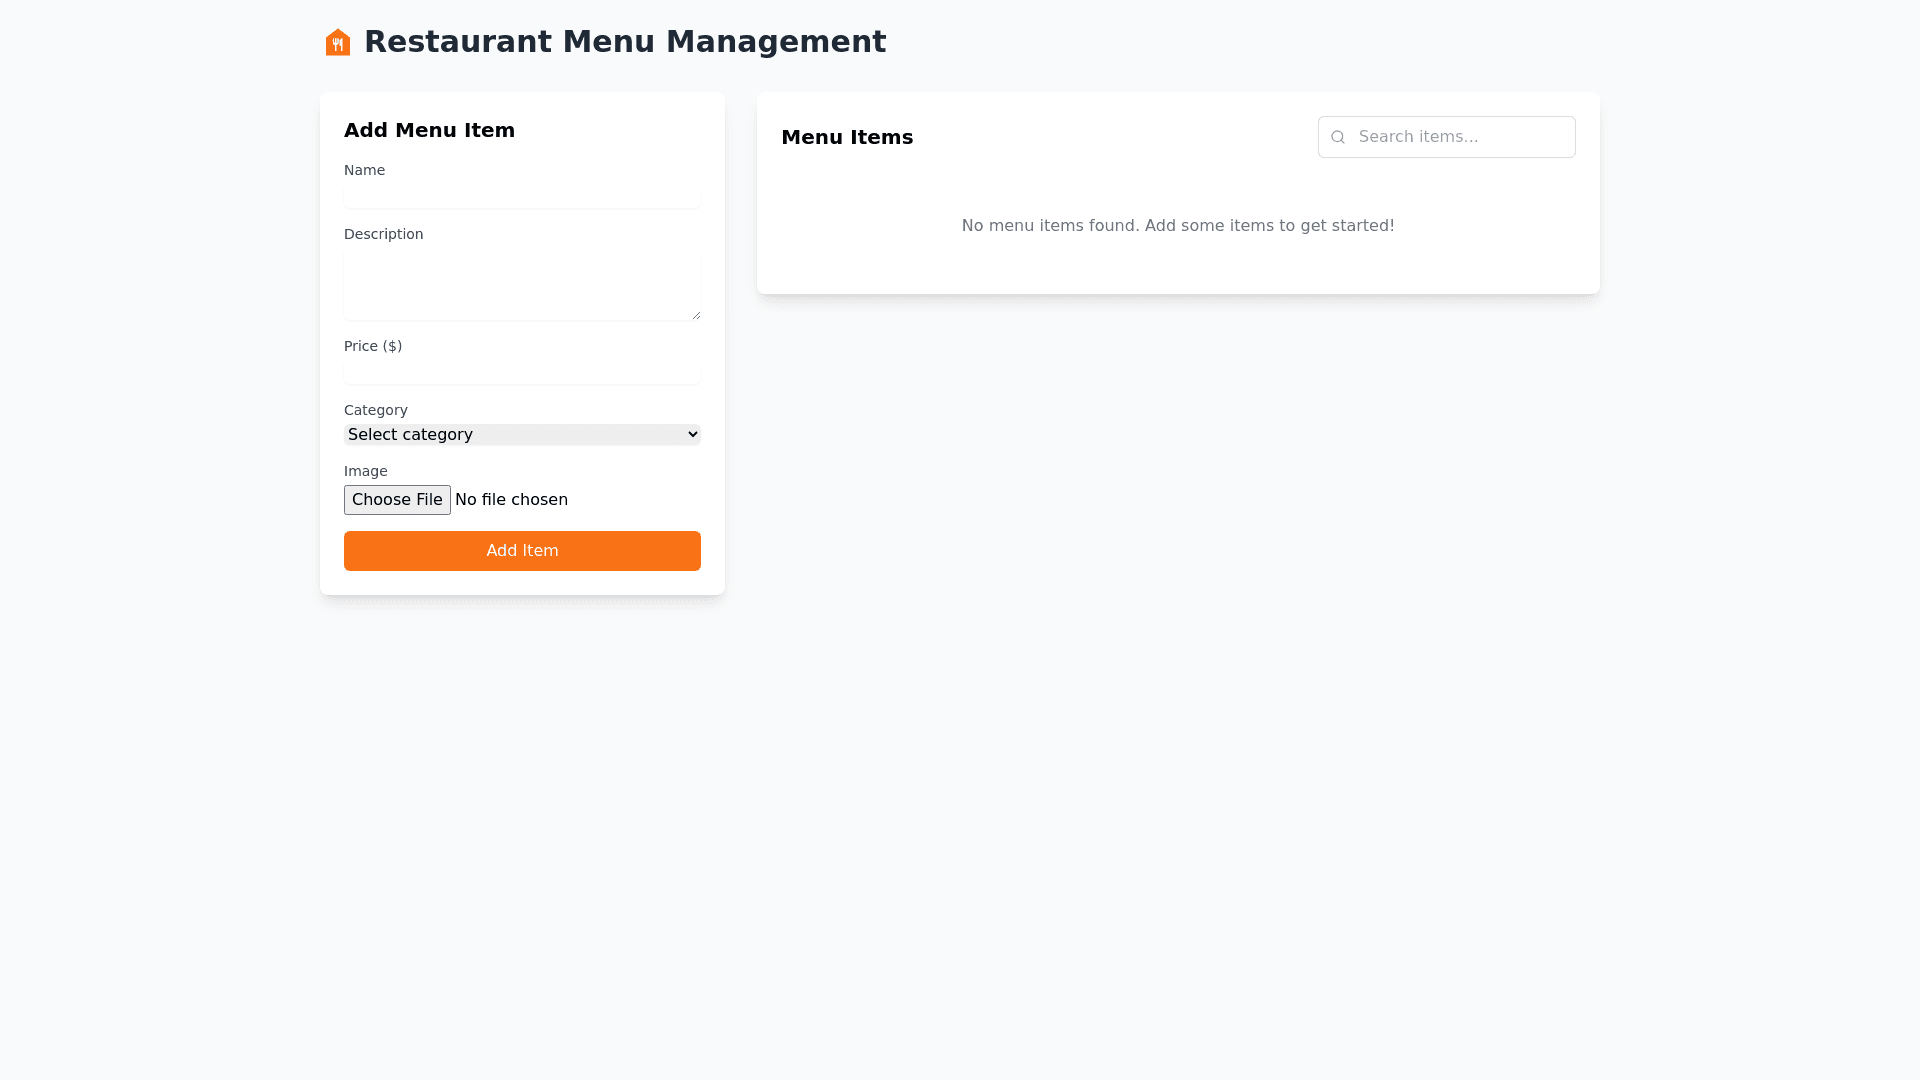
Task: Focus the Price ($) input field
Action: (x=522, y=372)
